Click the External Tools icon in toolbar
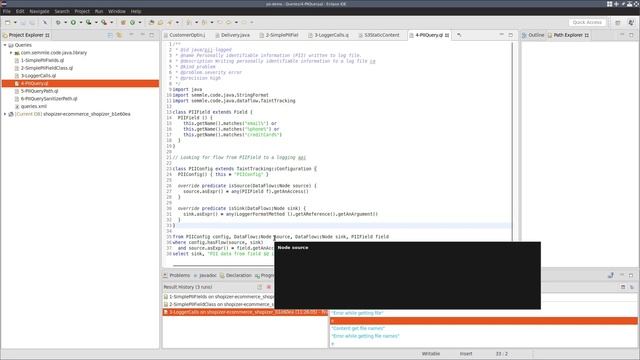This screenshot has width=640, height=360. point(104,22)
